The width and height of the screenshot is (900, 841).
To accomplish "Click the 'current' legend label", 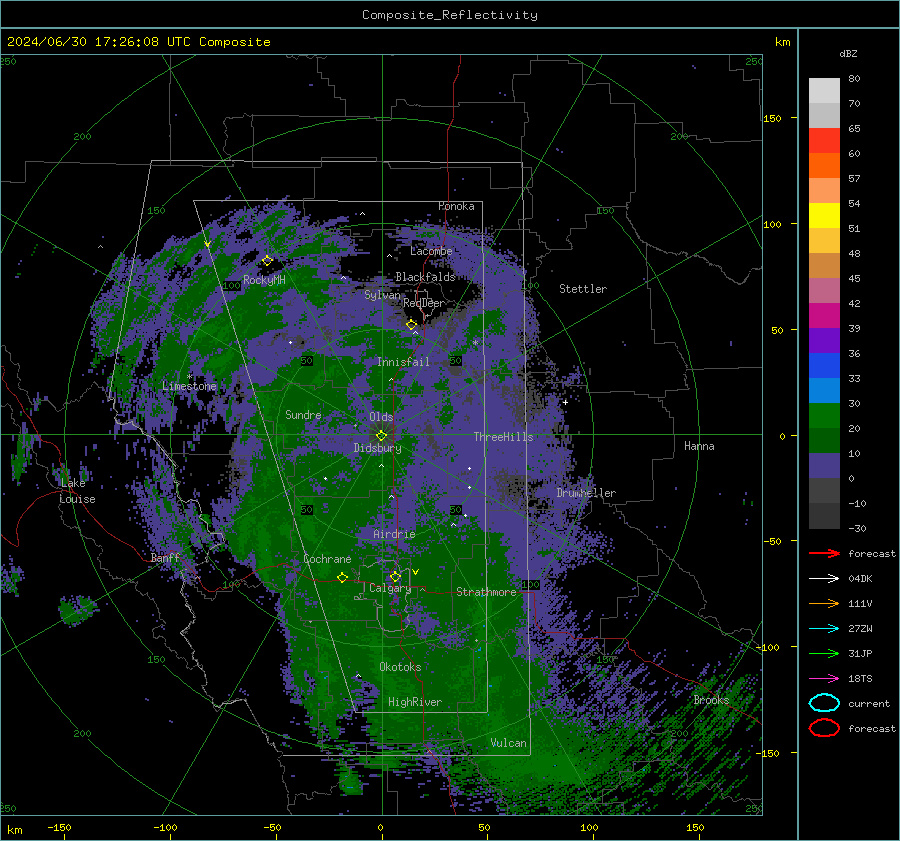I will click(x=869, y=703).
